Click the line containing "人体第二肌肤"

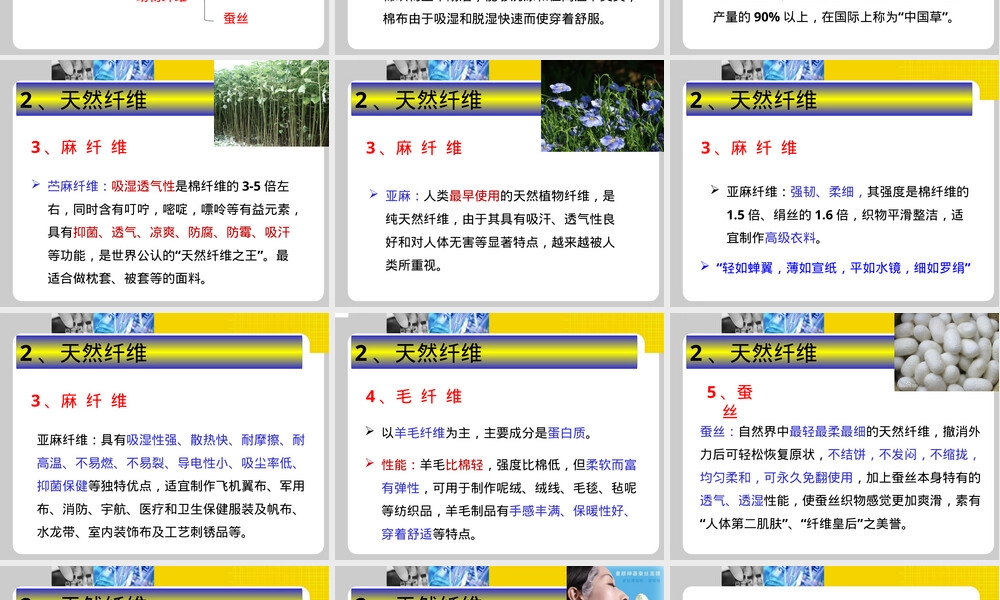(x=804, y=523)
